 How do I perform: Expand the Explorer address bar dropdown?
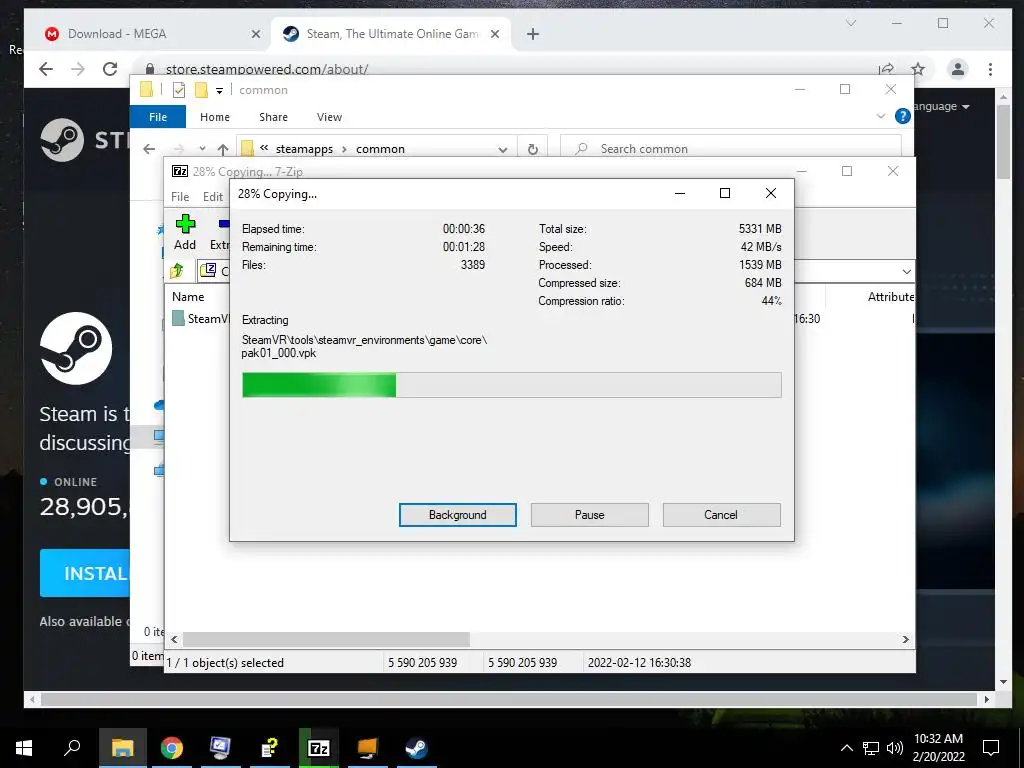tap(503, 149)
